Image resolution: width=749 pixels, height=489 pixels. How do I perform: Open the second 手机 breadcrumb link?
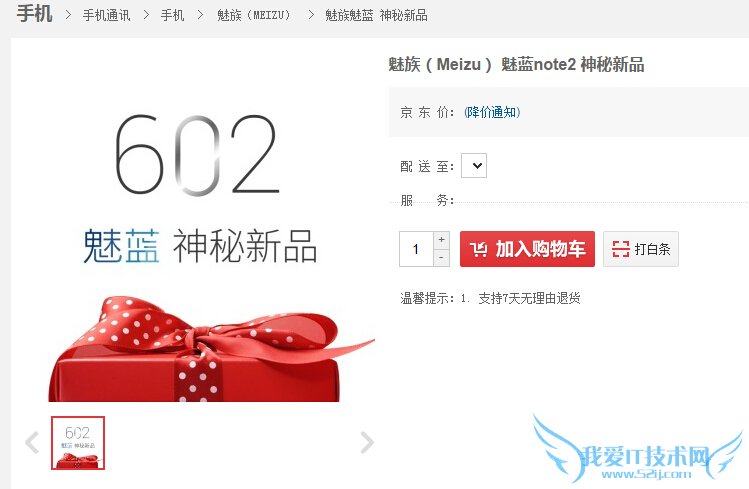[172, 15]
